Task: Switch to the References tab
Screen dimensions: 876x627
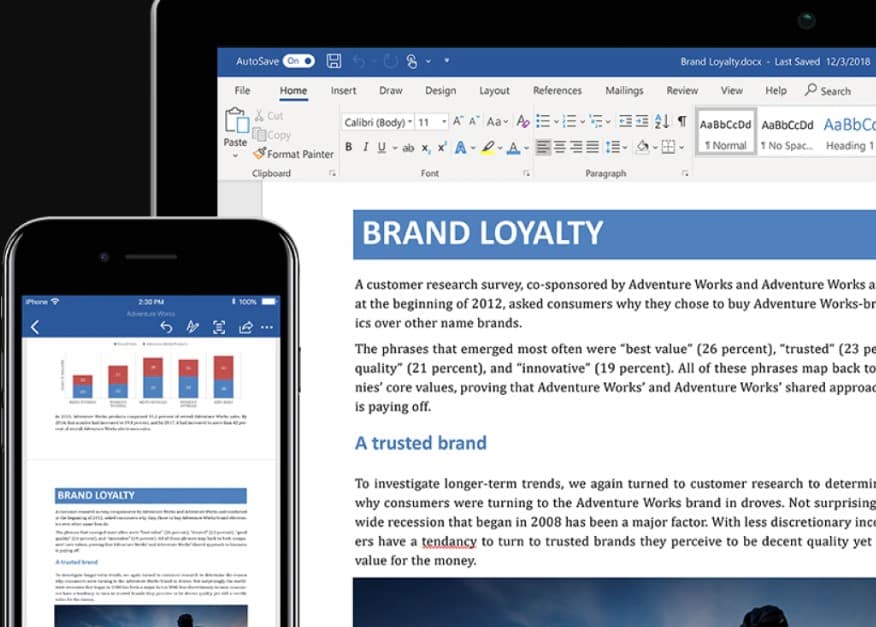Action: [x=557, y=91]
